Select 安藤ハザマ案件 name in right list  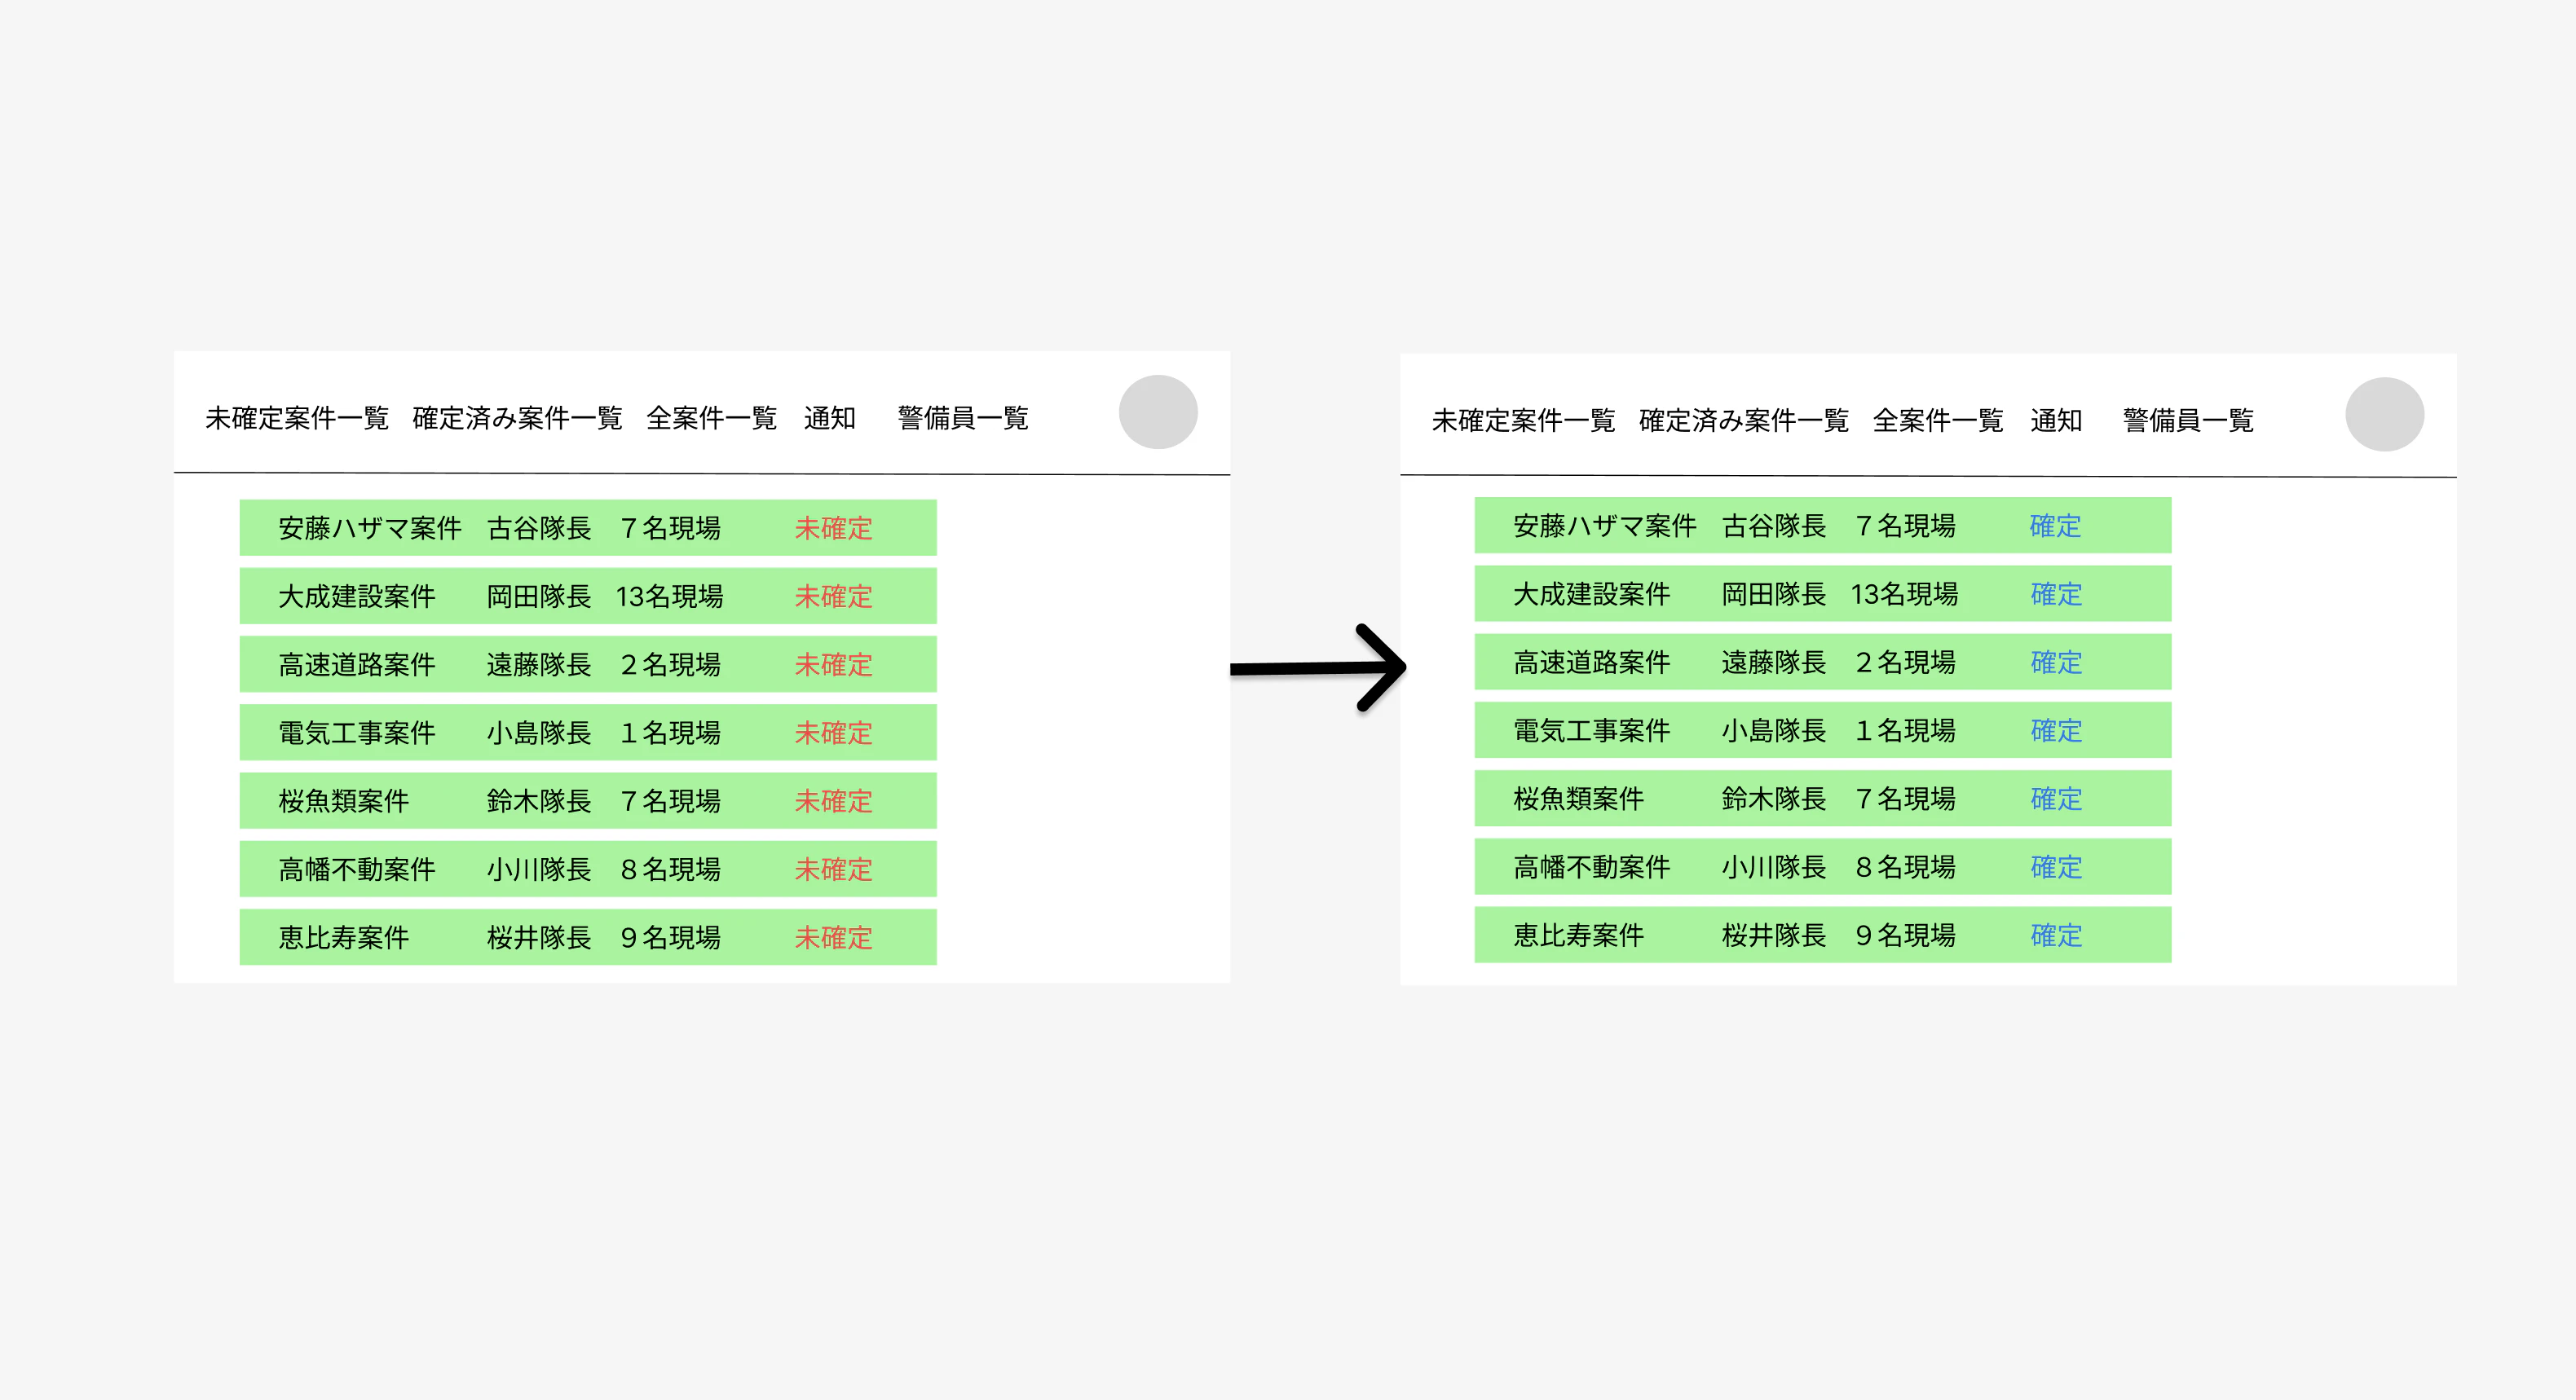click(x=1605, y=526)
